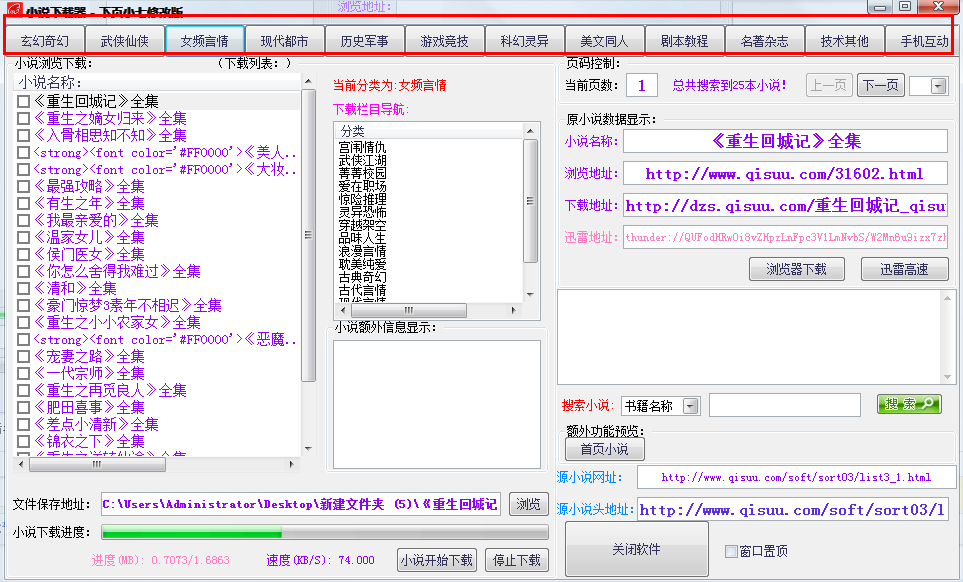Check 《入骨相思知不知》全集 checkbox
This screenshot has height=582, width=963.
tap(23, 135)
